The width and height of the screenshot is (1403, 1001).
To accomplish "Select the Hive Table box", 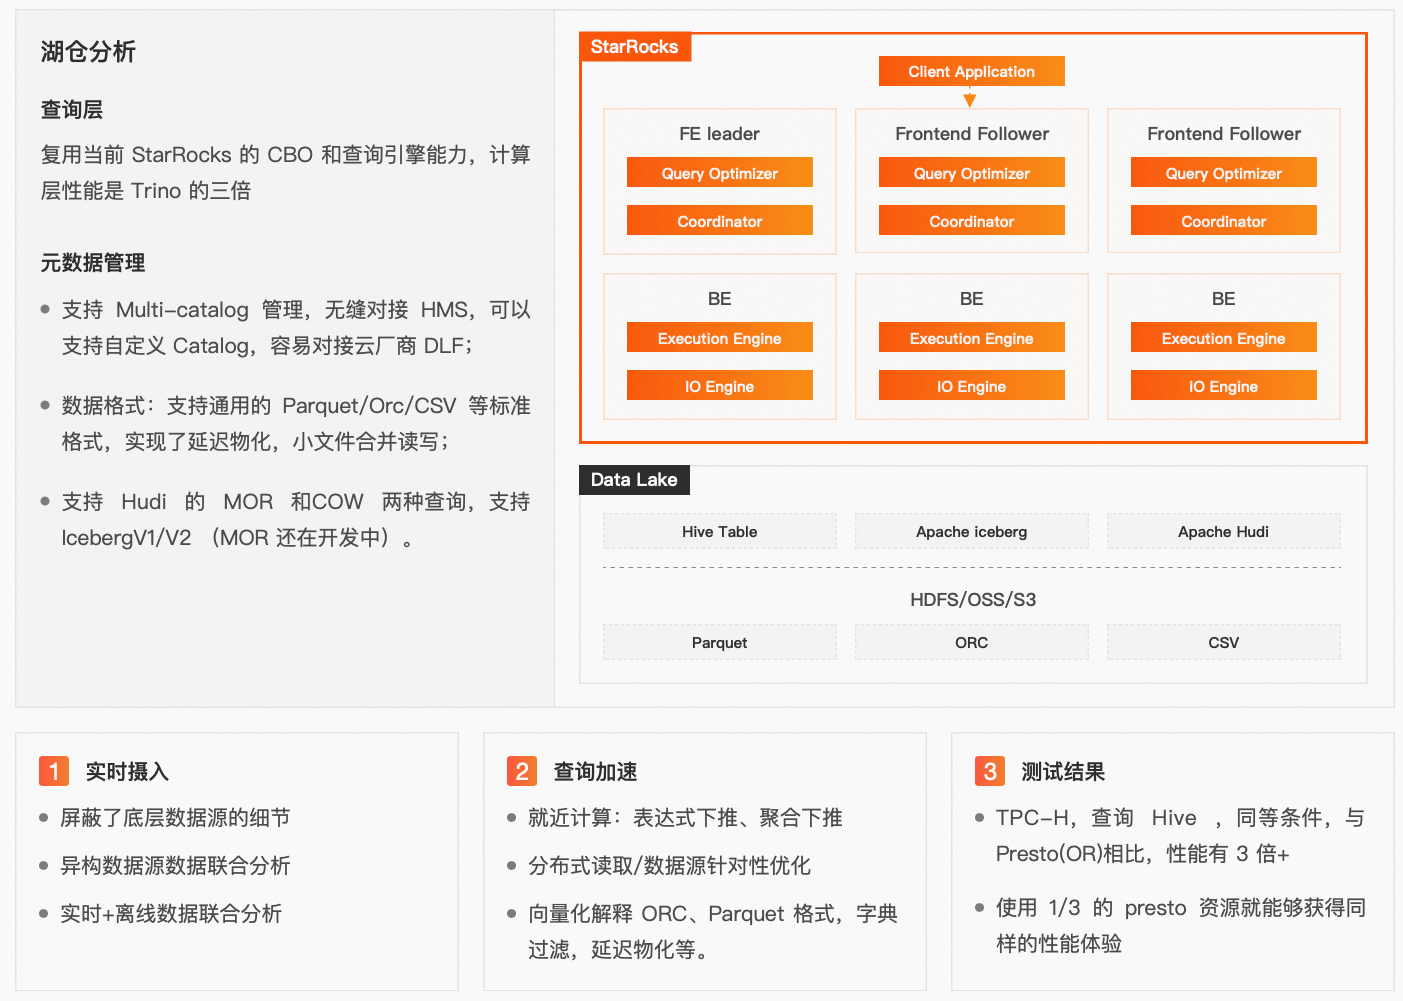I will [719, 532].
